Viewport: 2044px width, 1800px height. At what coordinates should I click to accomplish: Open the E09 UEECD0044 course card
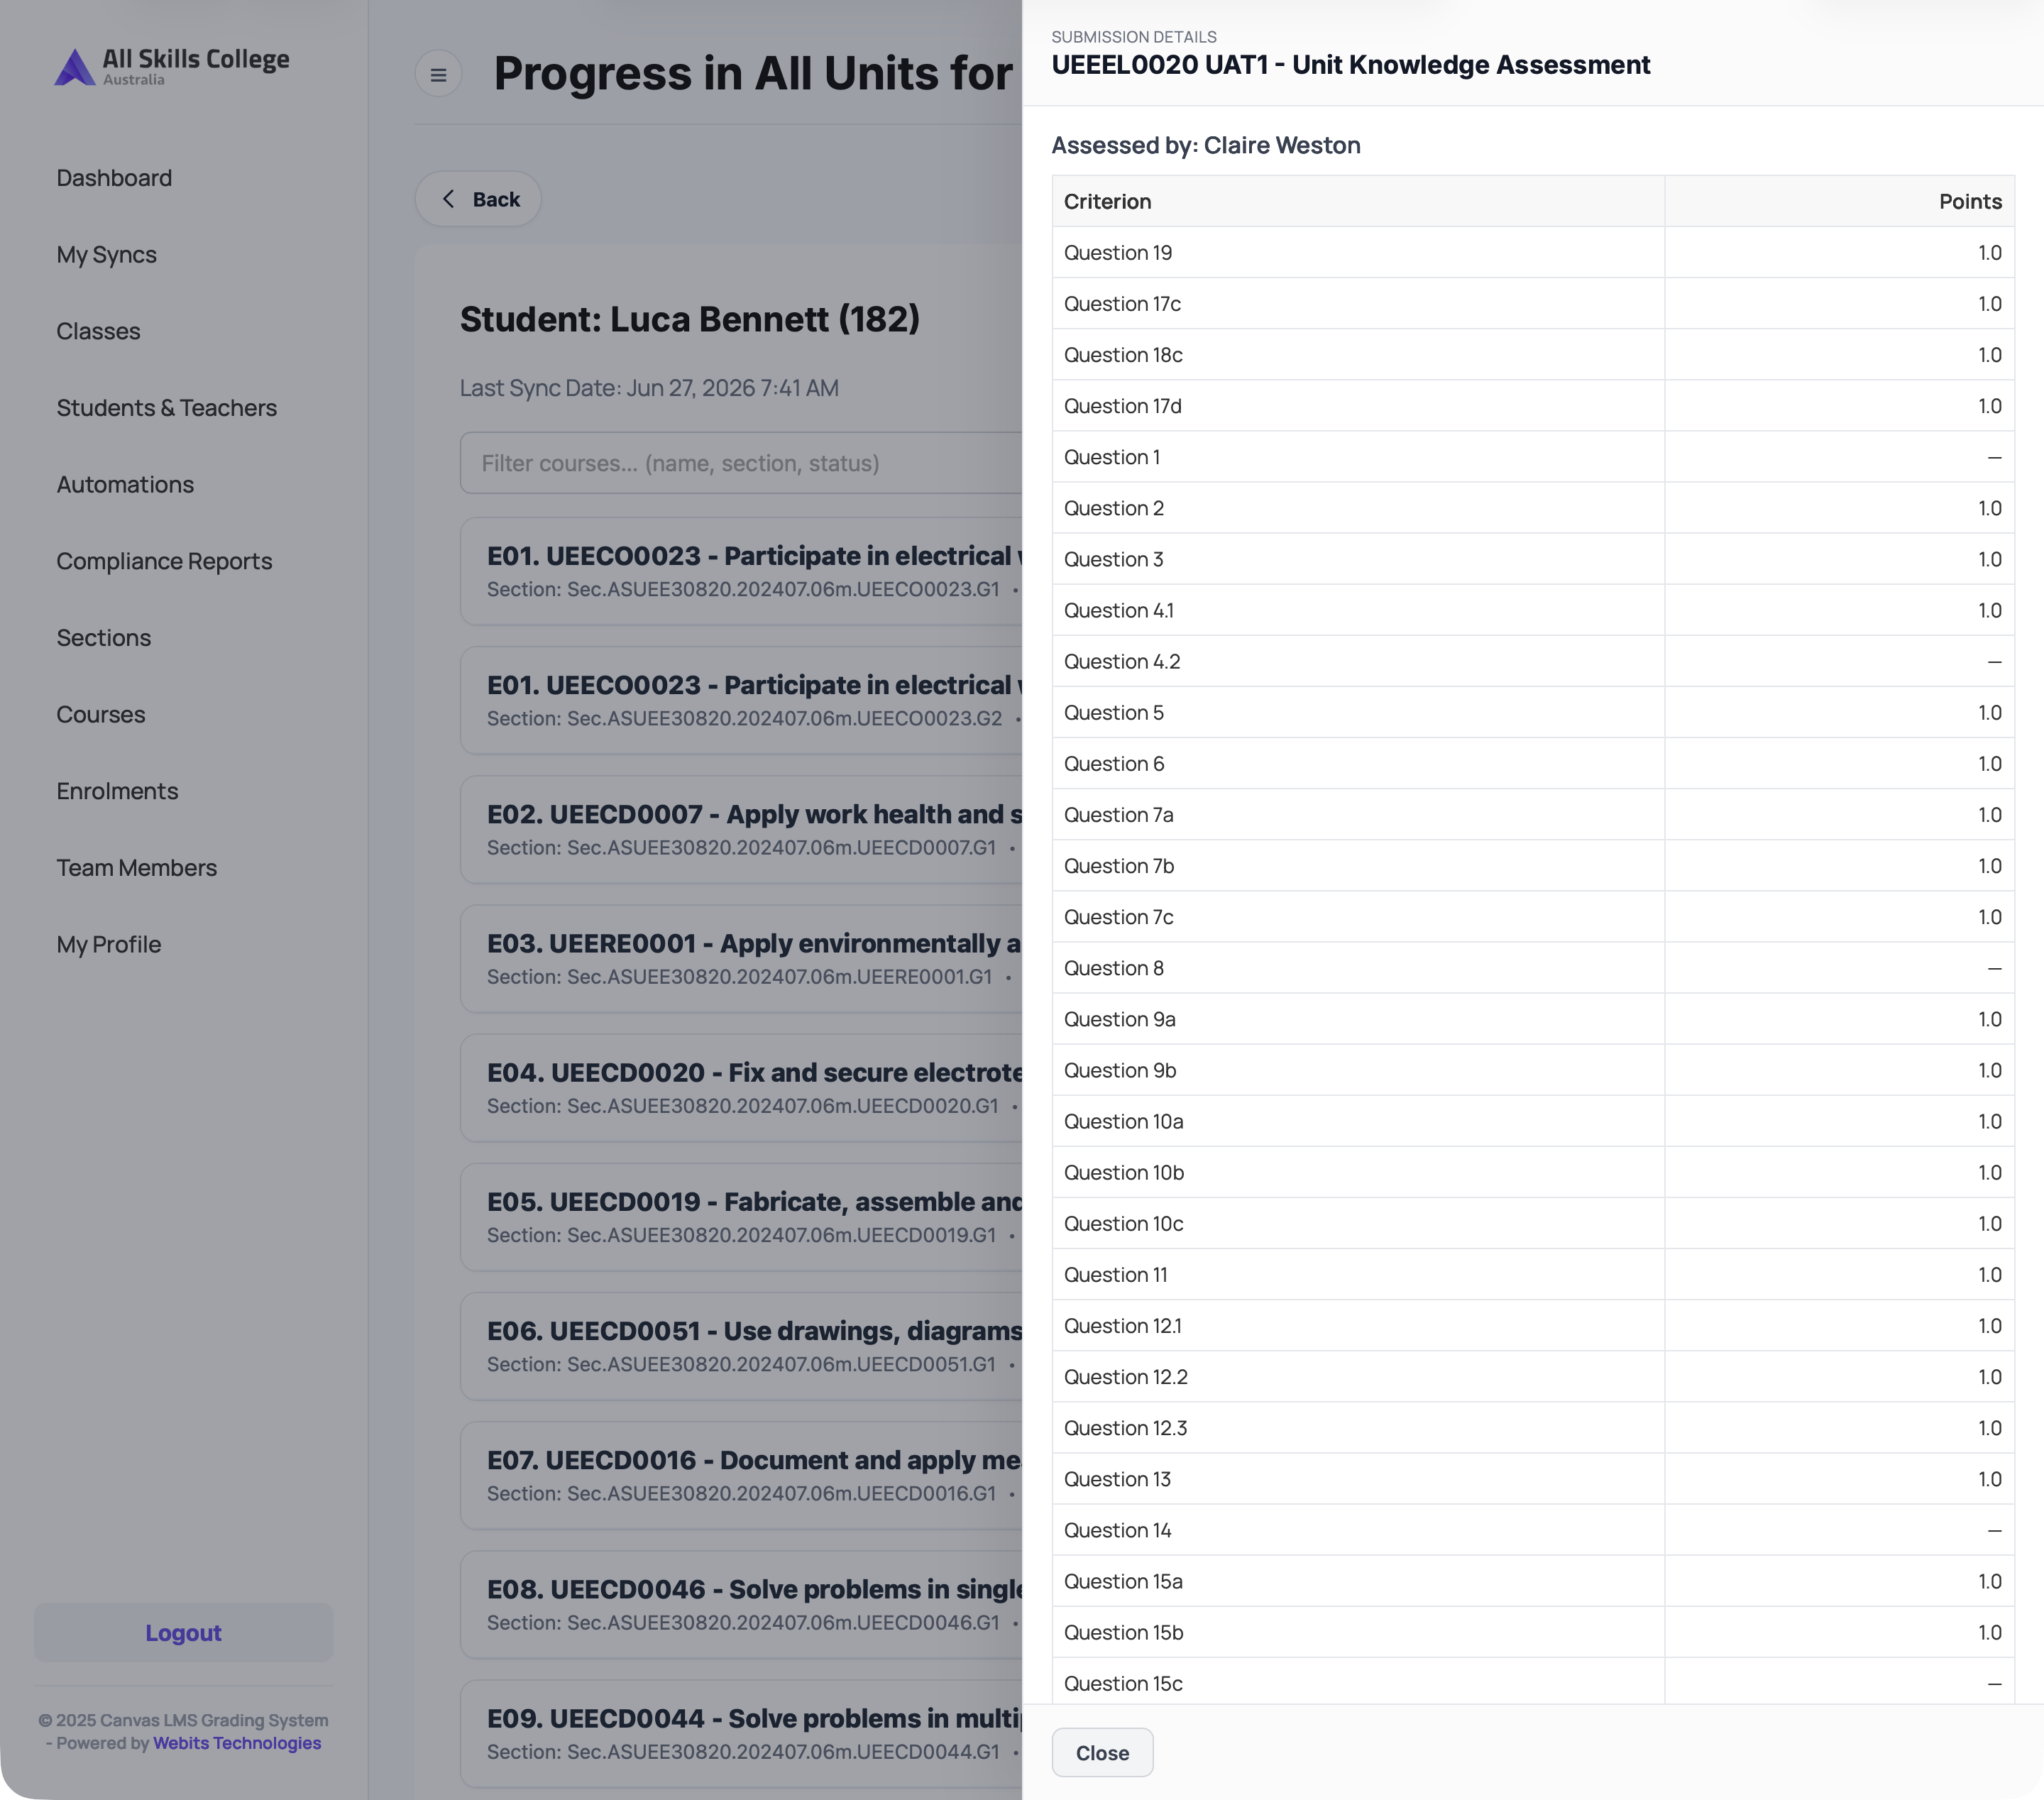tap(741, 1733)
